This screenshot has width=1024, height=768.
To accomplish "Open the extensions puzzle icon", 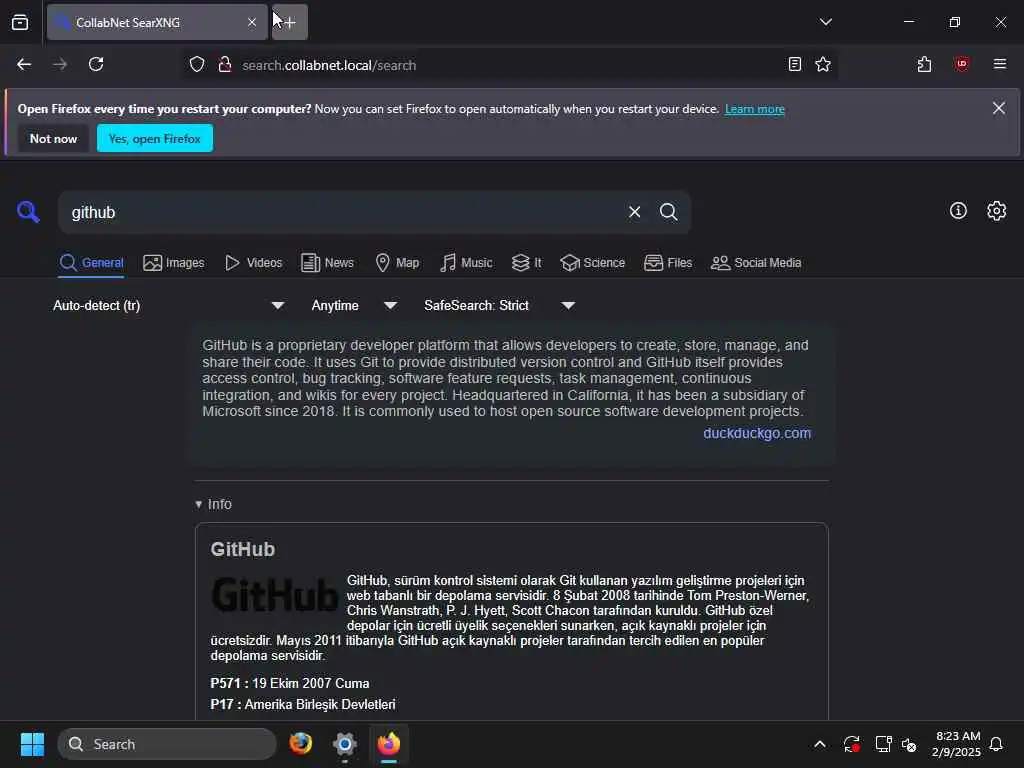I will [924, 65].
